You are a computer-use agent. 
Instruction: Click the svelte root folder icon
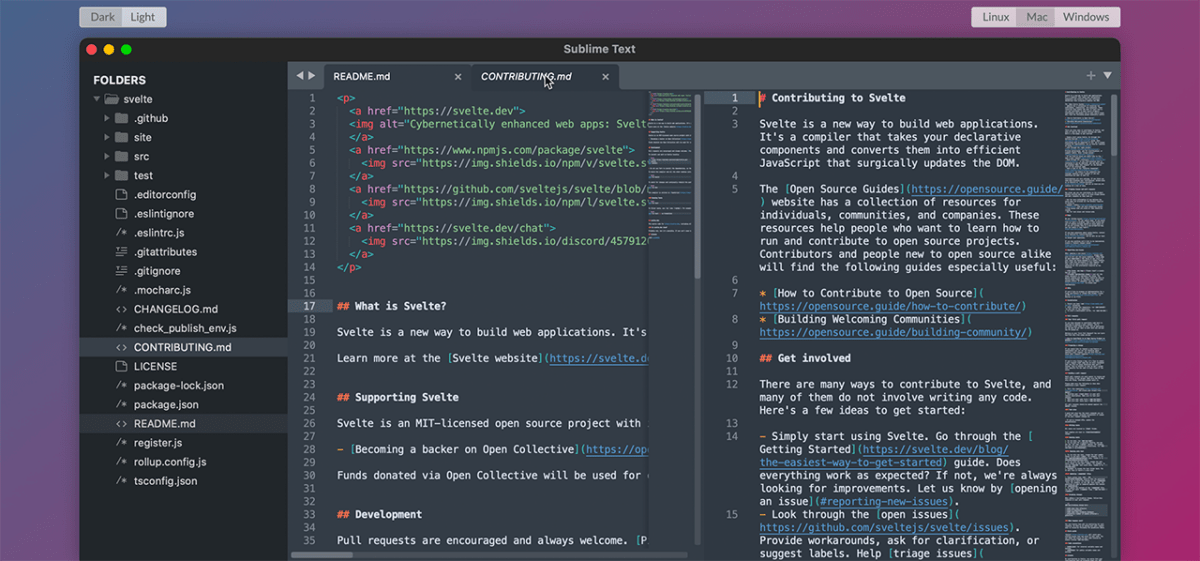click(111, 99)
